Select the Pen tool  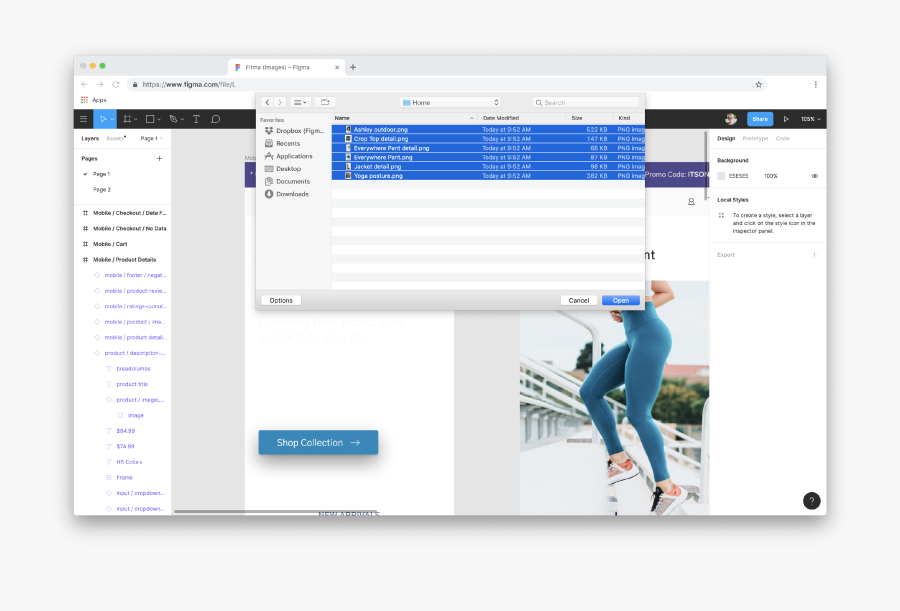click(173, 119)
